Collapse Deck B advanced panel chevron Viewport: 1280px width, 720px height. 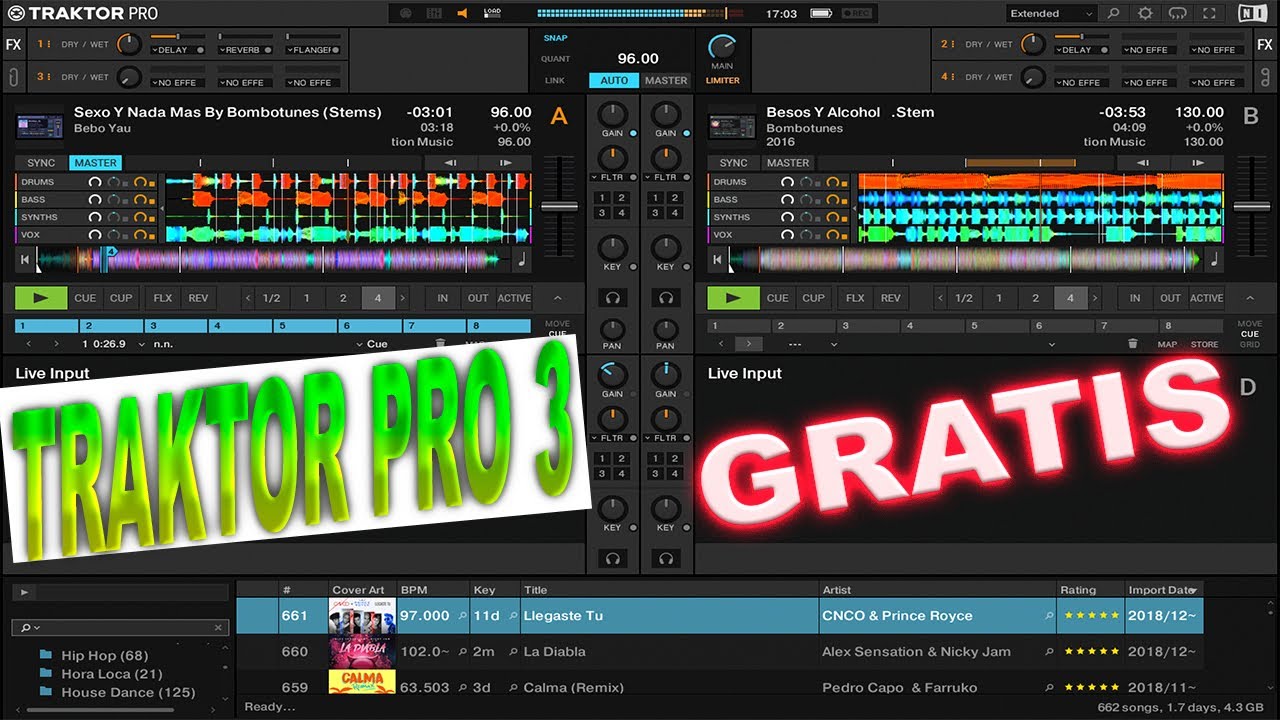[x=1250, y=298]
